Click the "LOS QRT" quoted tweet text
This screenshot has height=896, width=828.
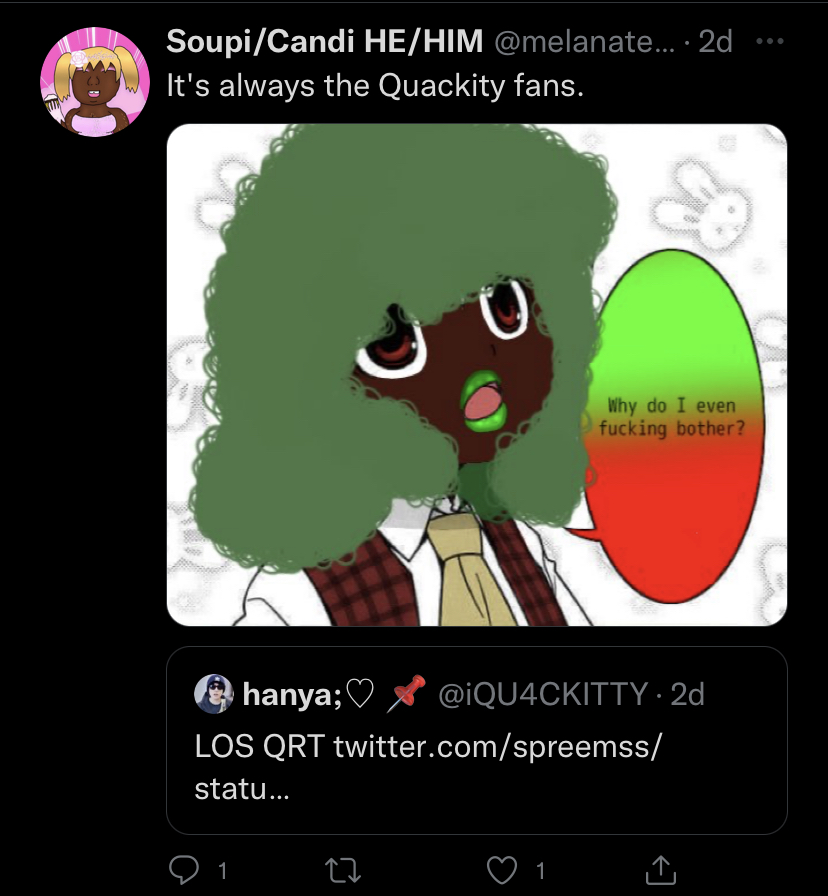tap(260, 746)
